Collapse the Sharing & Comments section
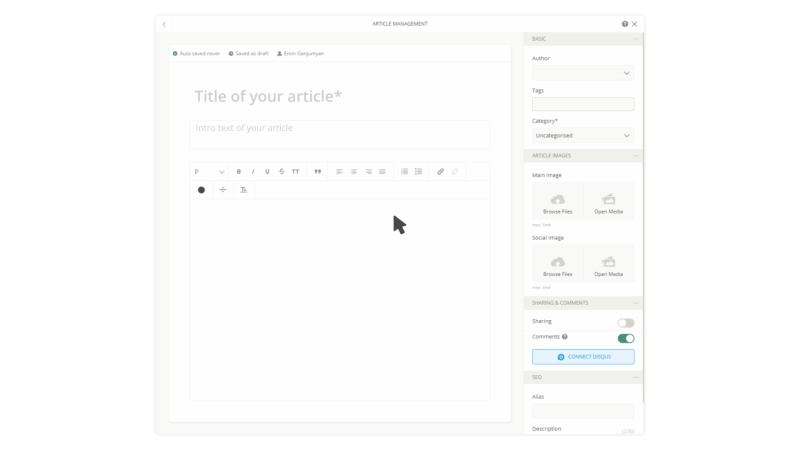The width and height of the screenshot is (800, 450). (x=636, y=303)
